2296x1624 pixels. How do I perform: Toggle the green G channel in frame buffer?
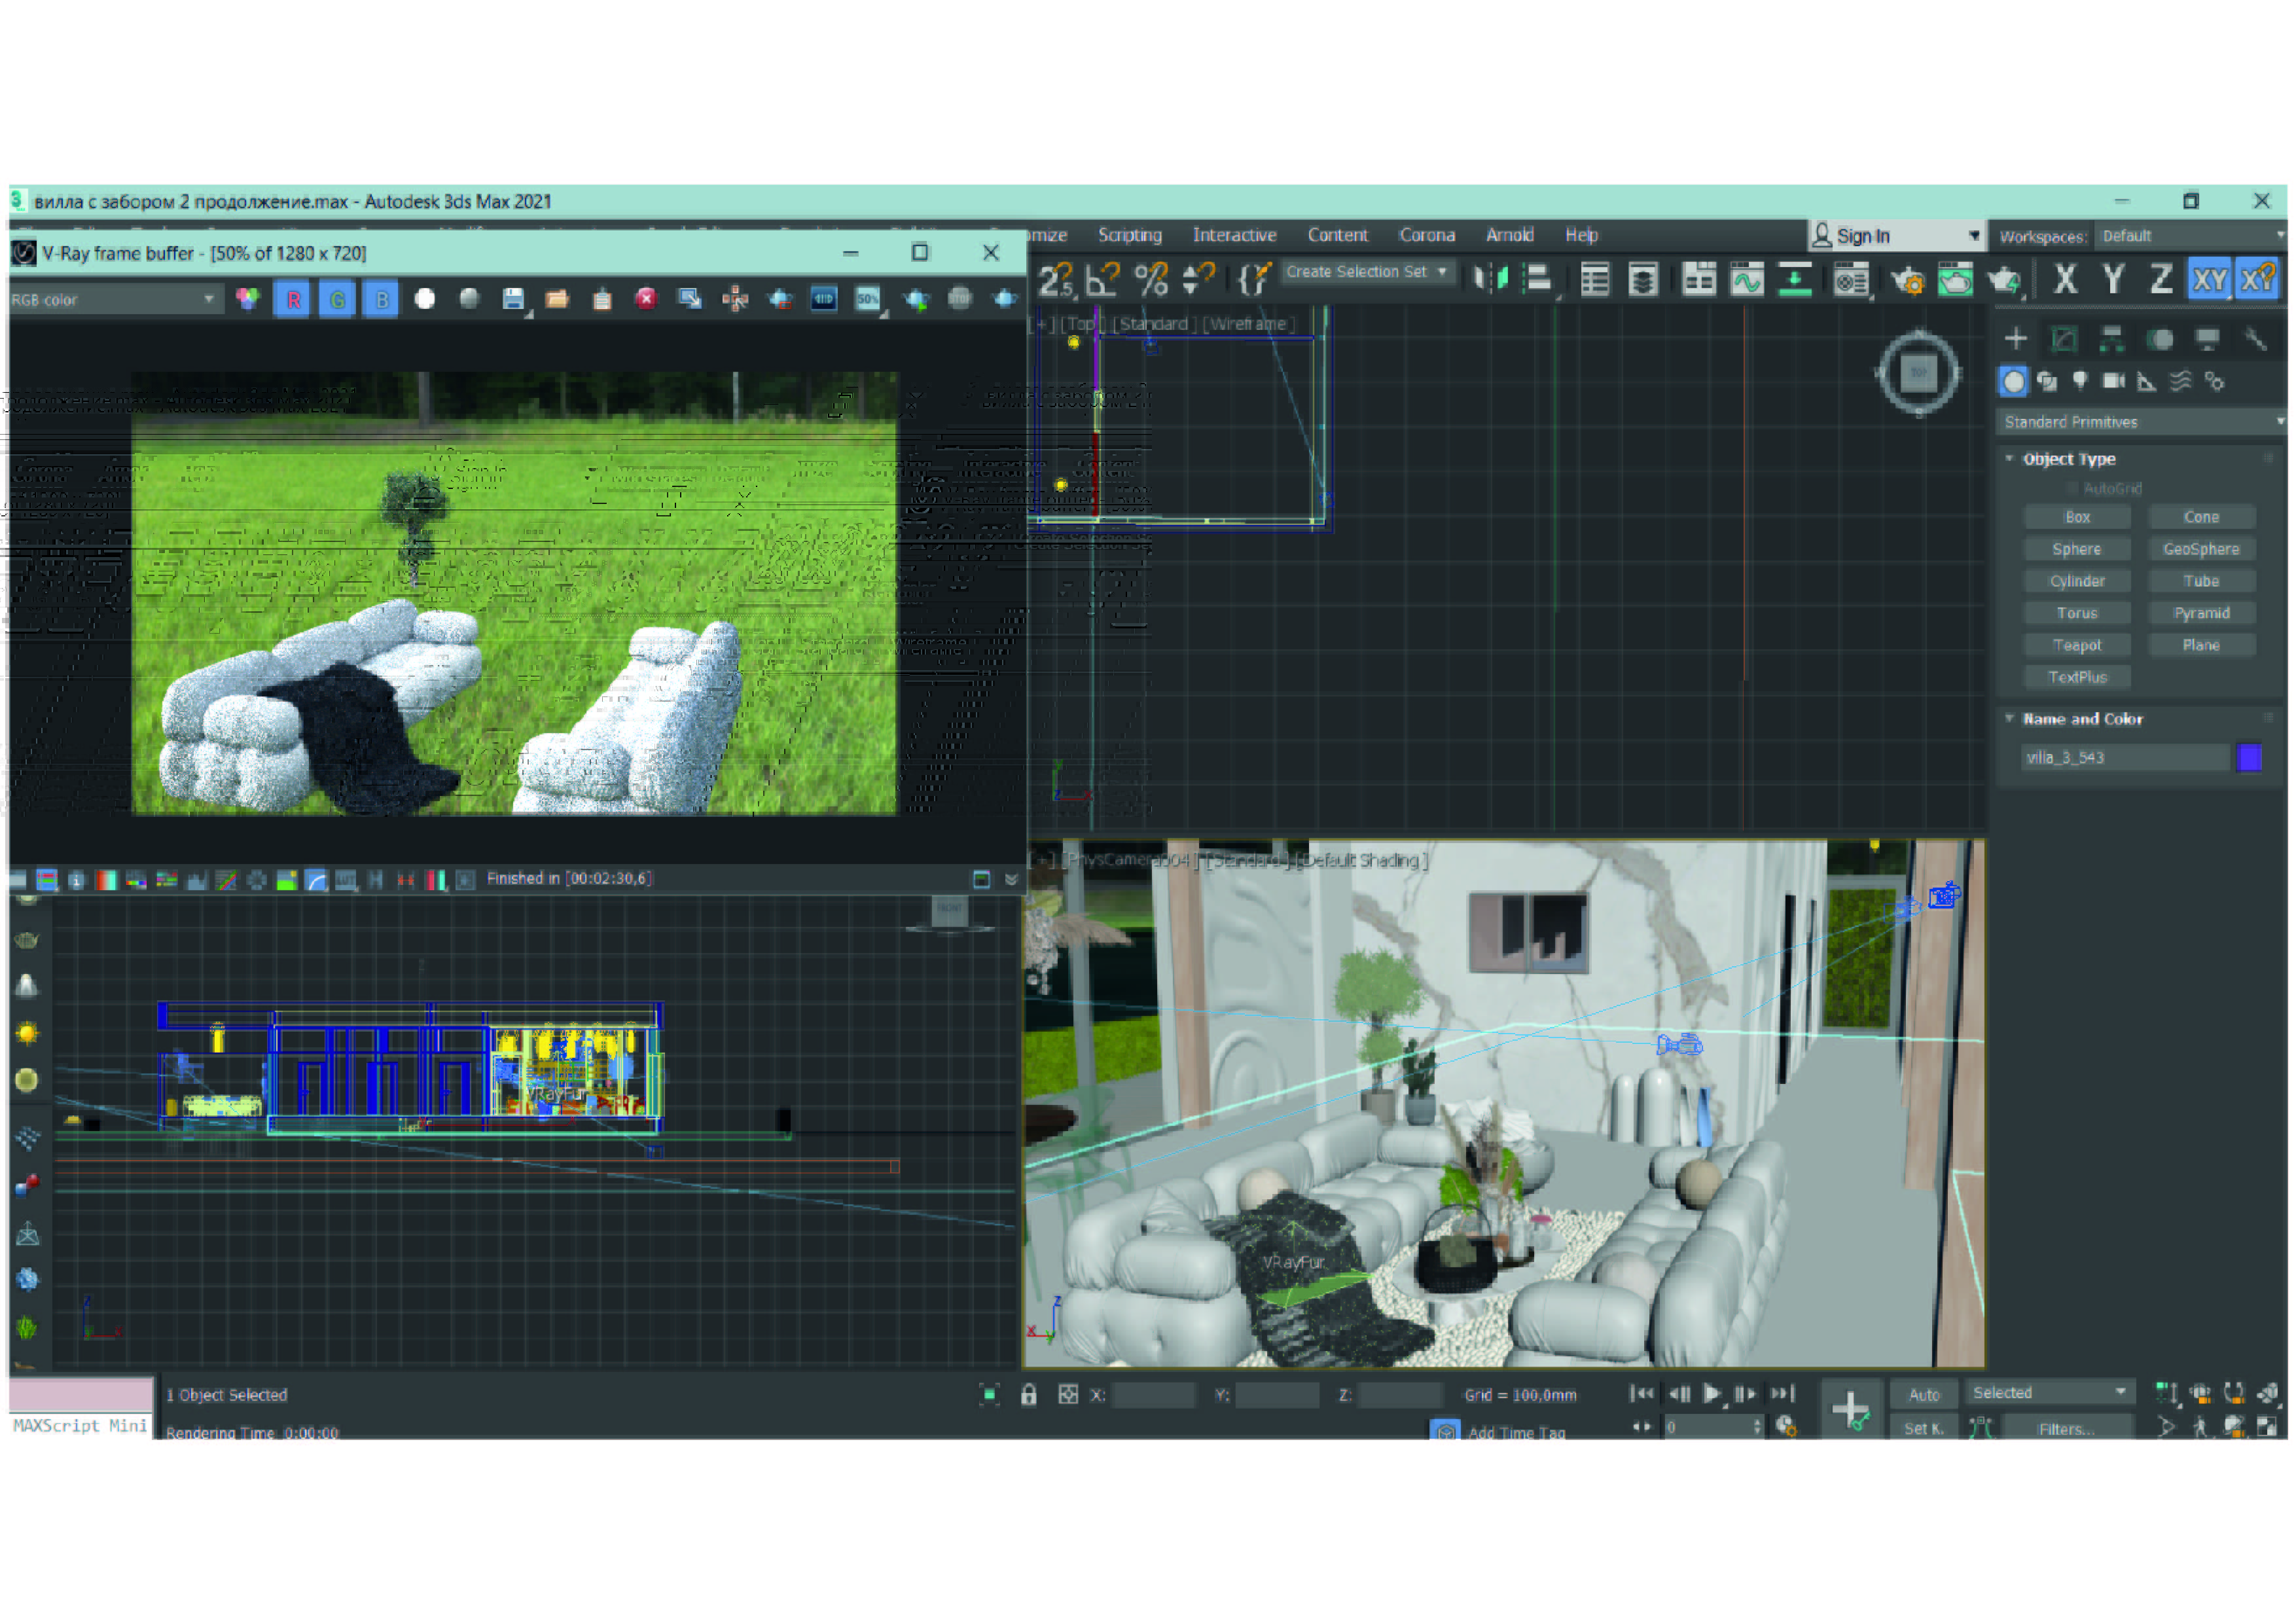pos(338,299)
